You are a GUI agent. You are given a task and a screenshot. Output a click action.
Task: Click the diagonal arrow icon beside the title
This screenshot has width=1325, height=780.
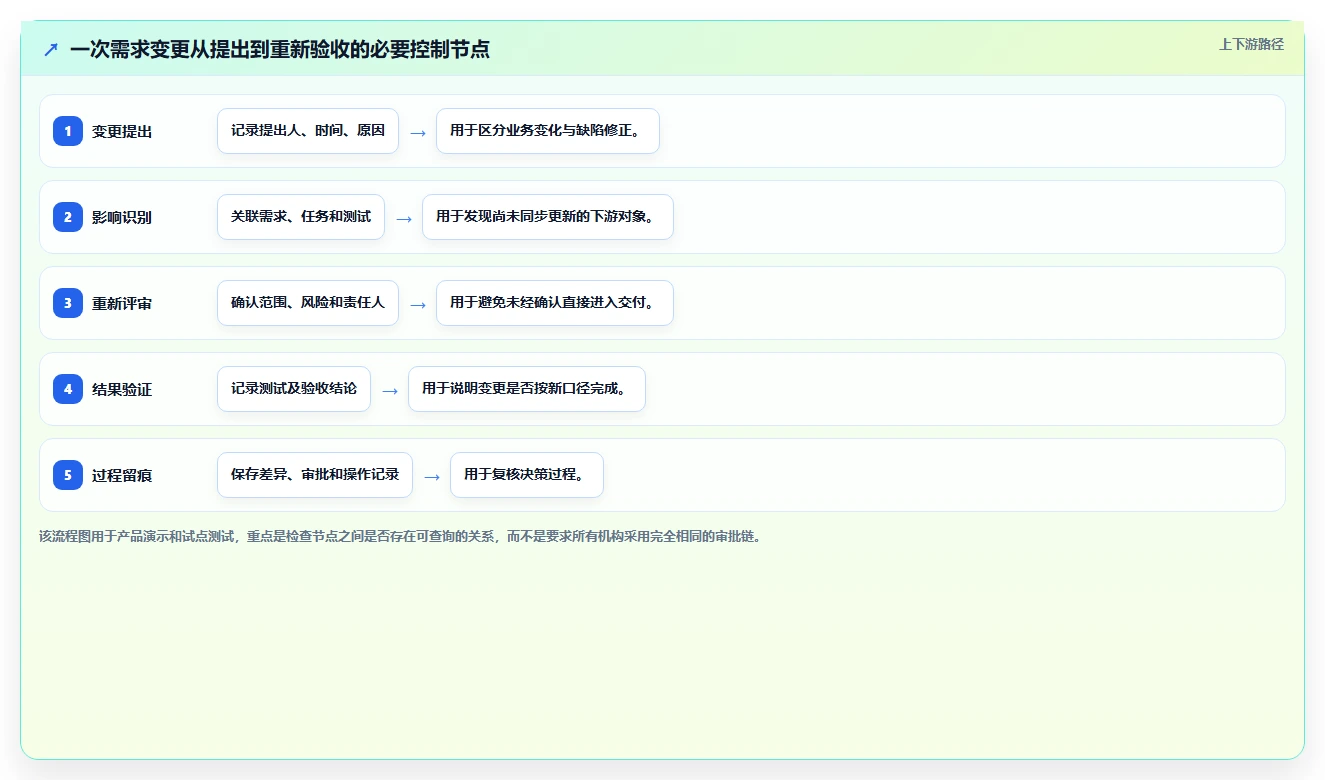pos(51,49)
